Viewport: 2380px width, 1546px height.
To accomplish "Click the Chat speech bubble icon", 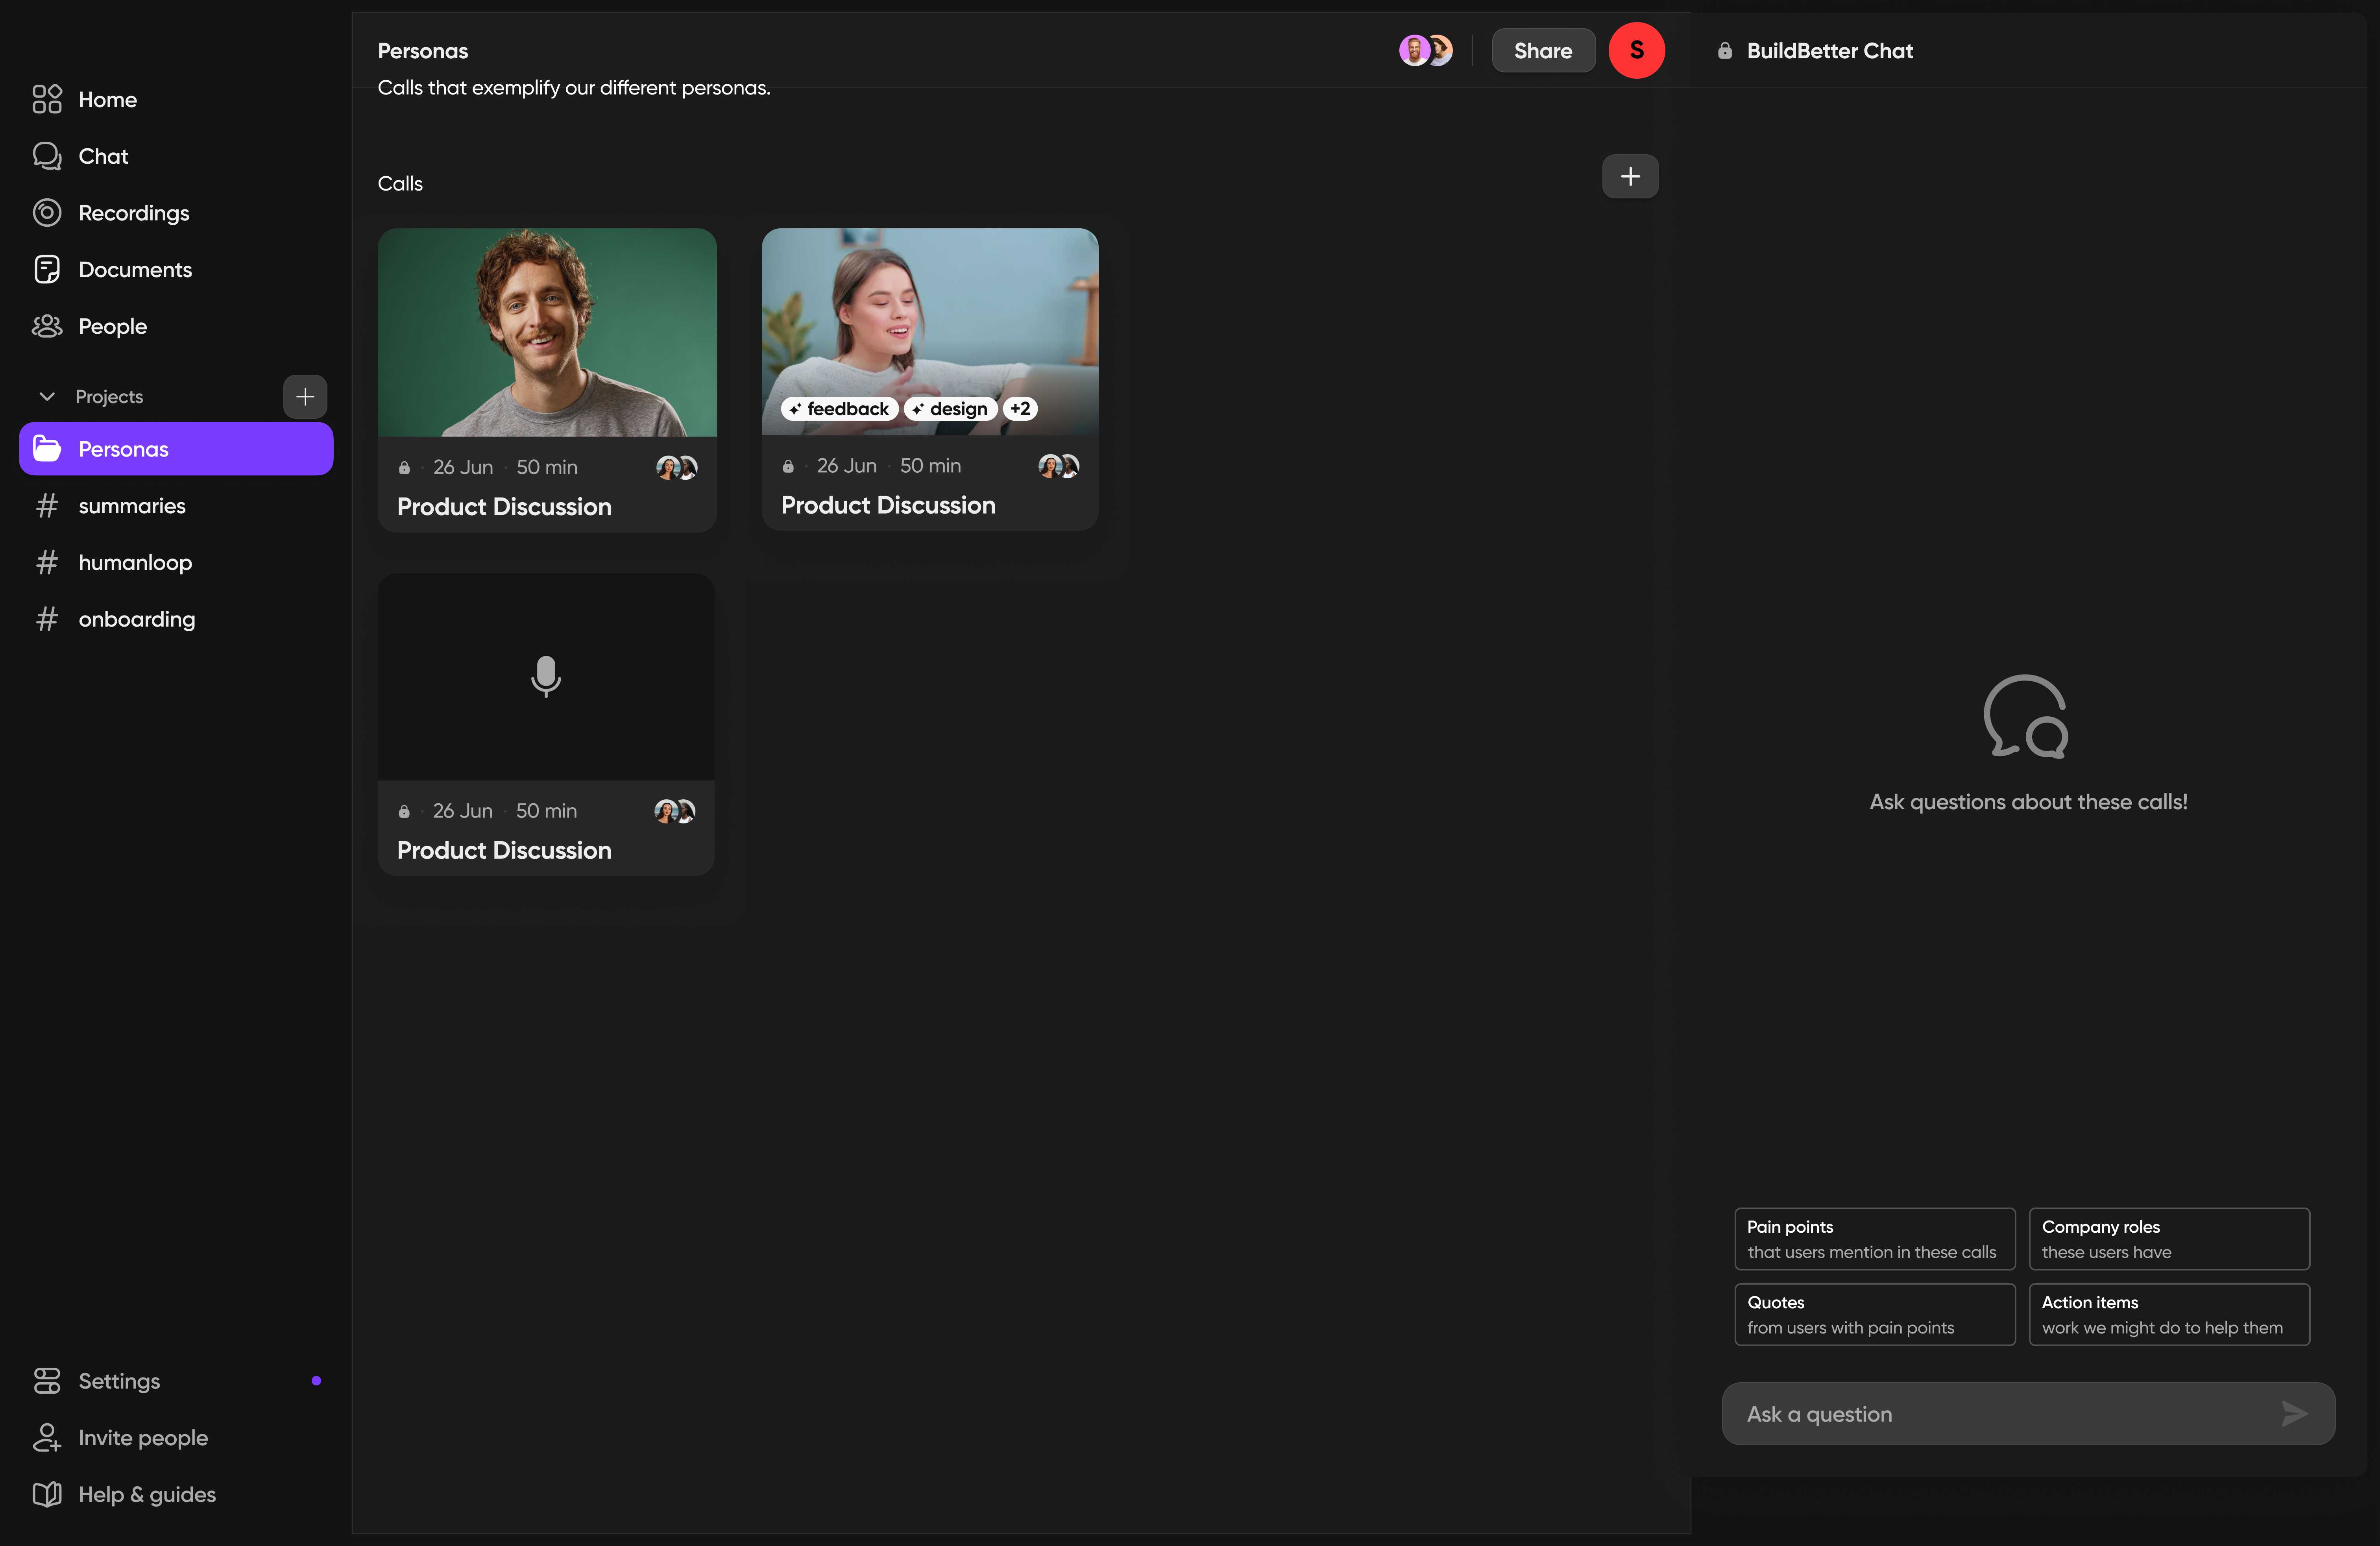I will pos(47,156).
